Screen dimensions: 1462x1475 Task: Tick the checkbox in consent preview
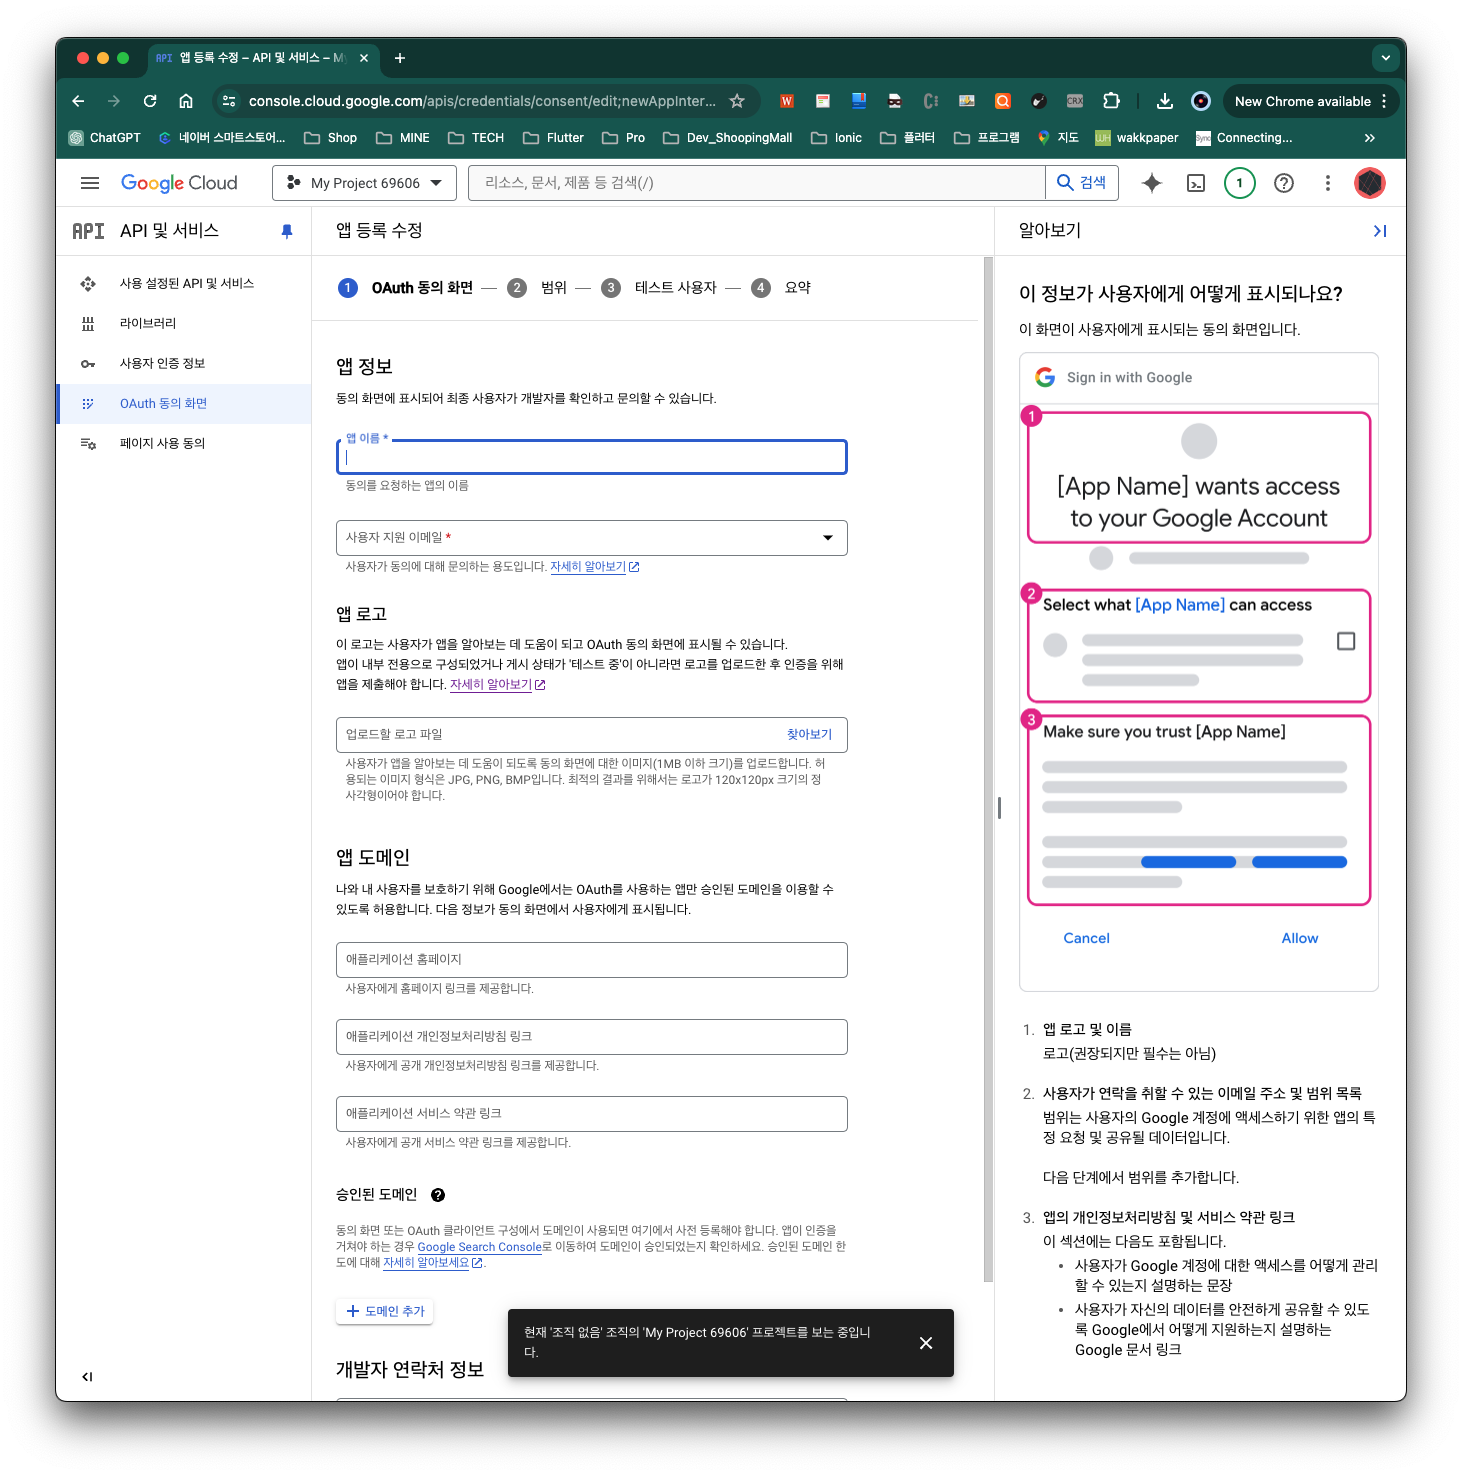point(1346,641)
